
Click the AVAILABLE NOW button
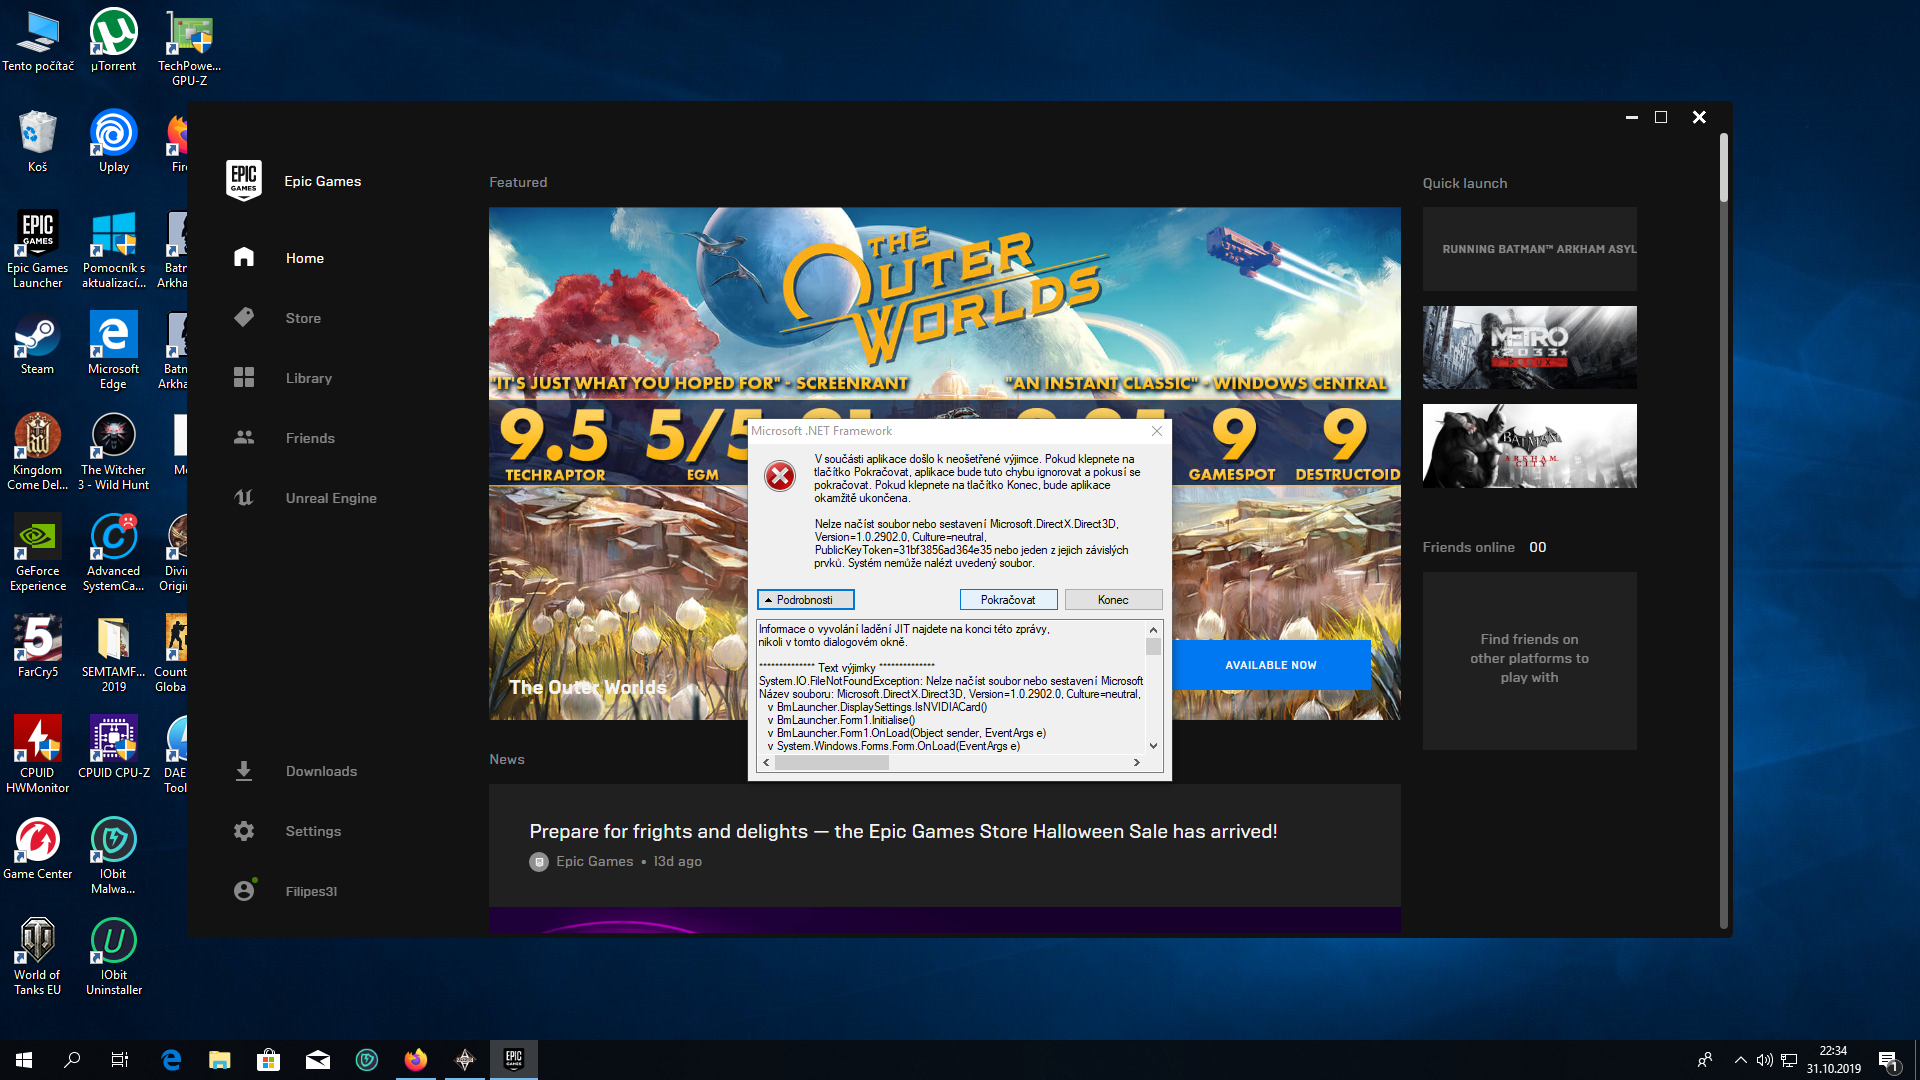(x=1271, y=665)
